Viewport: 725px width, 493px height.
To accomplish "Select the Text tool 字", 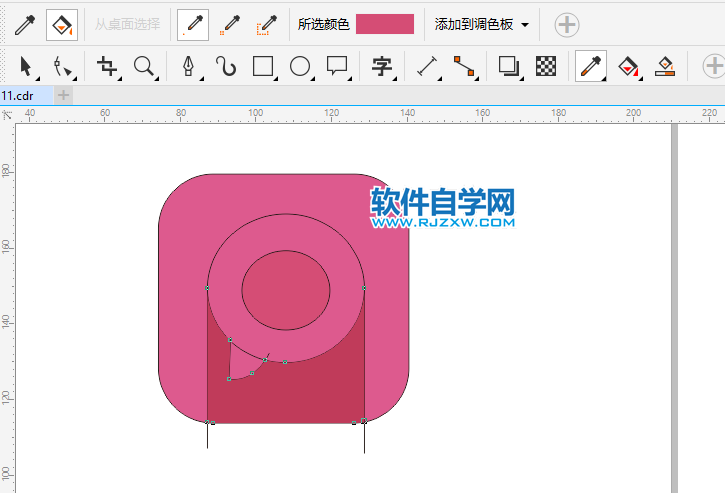I will pos(382,67).
